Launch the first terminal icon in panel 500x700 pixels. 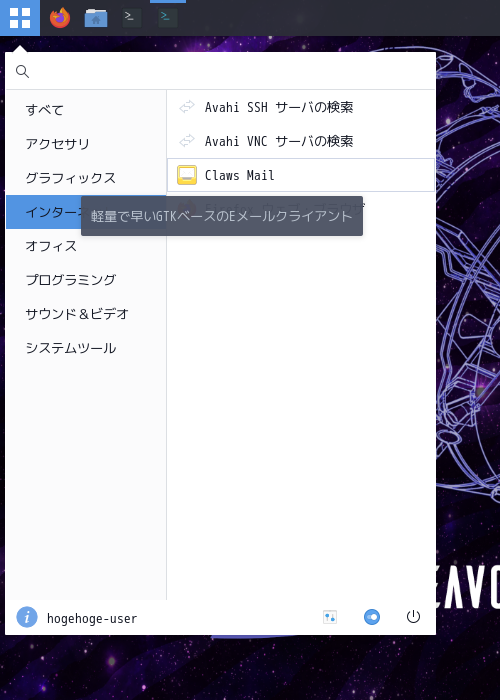(132, 18)
